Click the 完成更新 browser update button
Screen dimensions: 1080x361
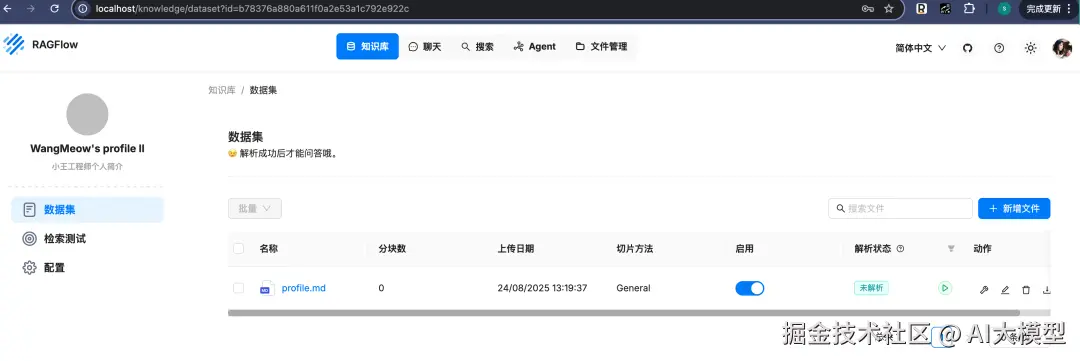click(x=1048, y=9)
